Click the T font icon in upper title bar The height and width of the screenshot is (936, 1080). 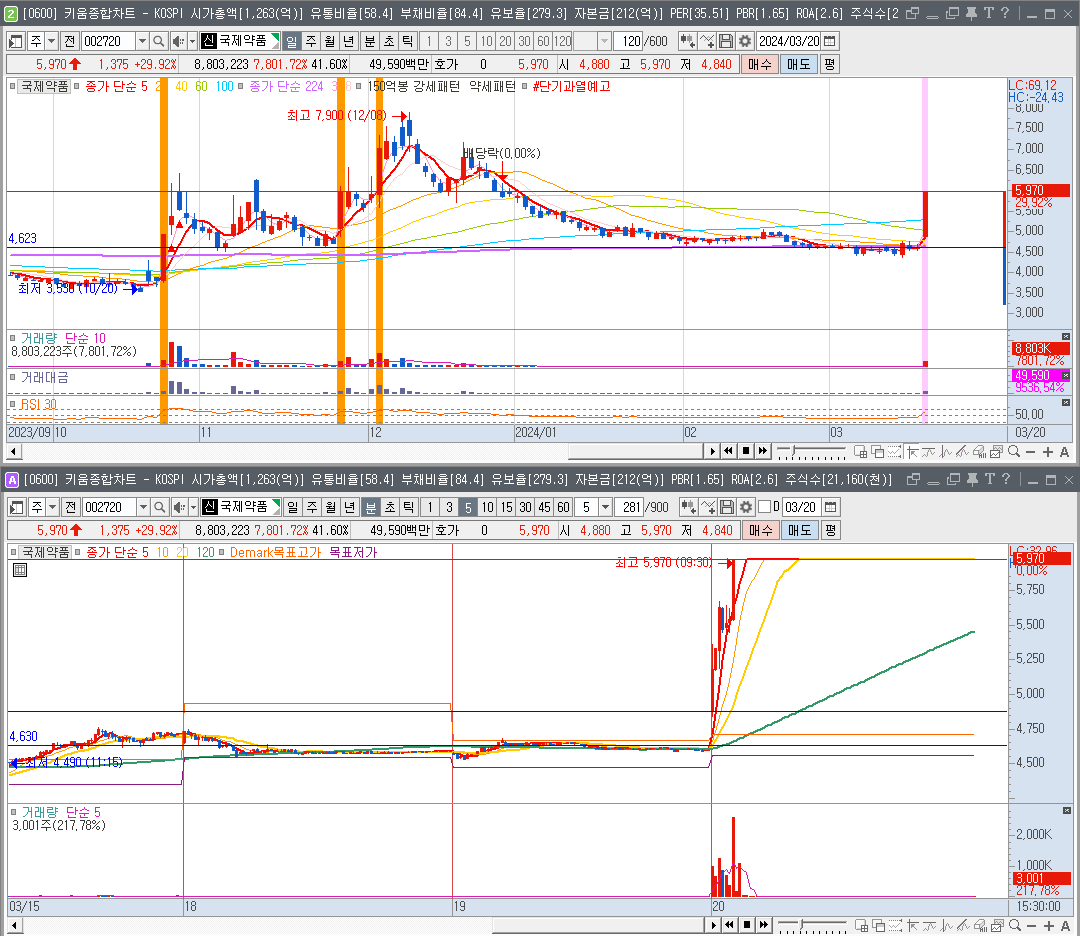point(988,13)
